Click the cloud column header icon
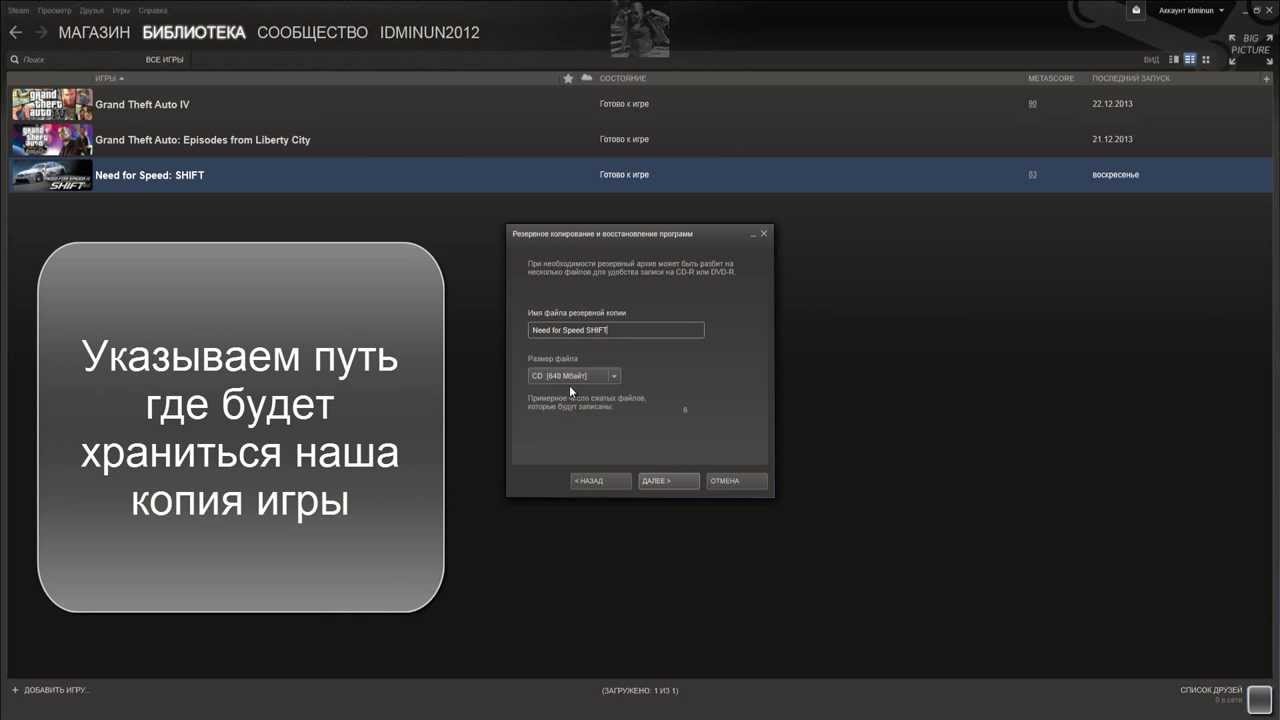 pos(586,78)
